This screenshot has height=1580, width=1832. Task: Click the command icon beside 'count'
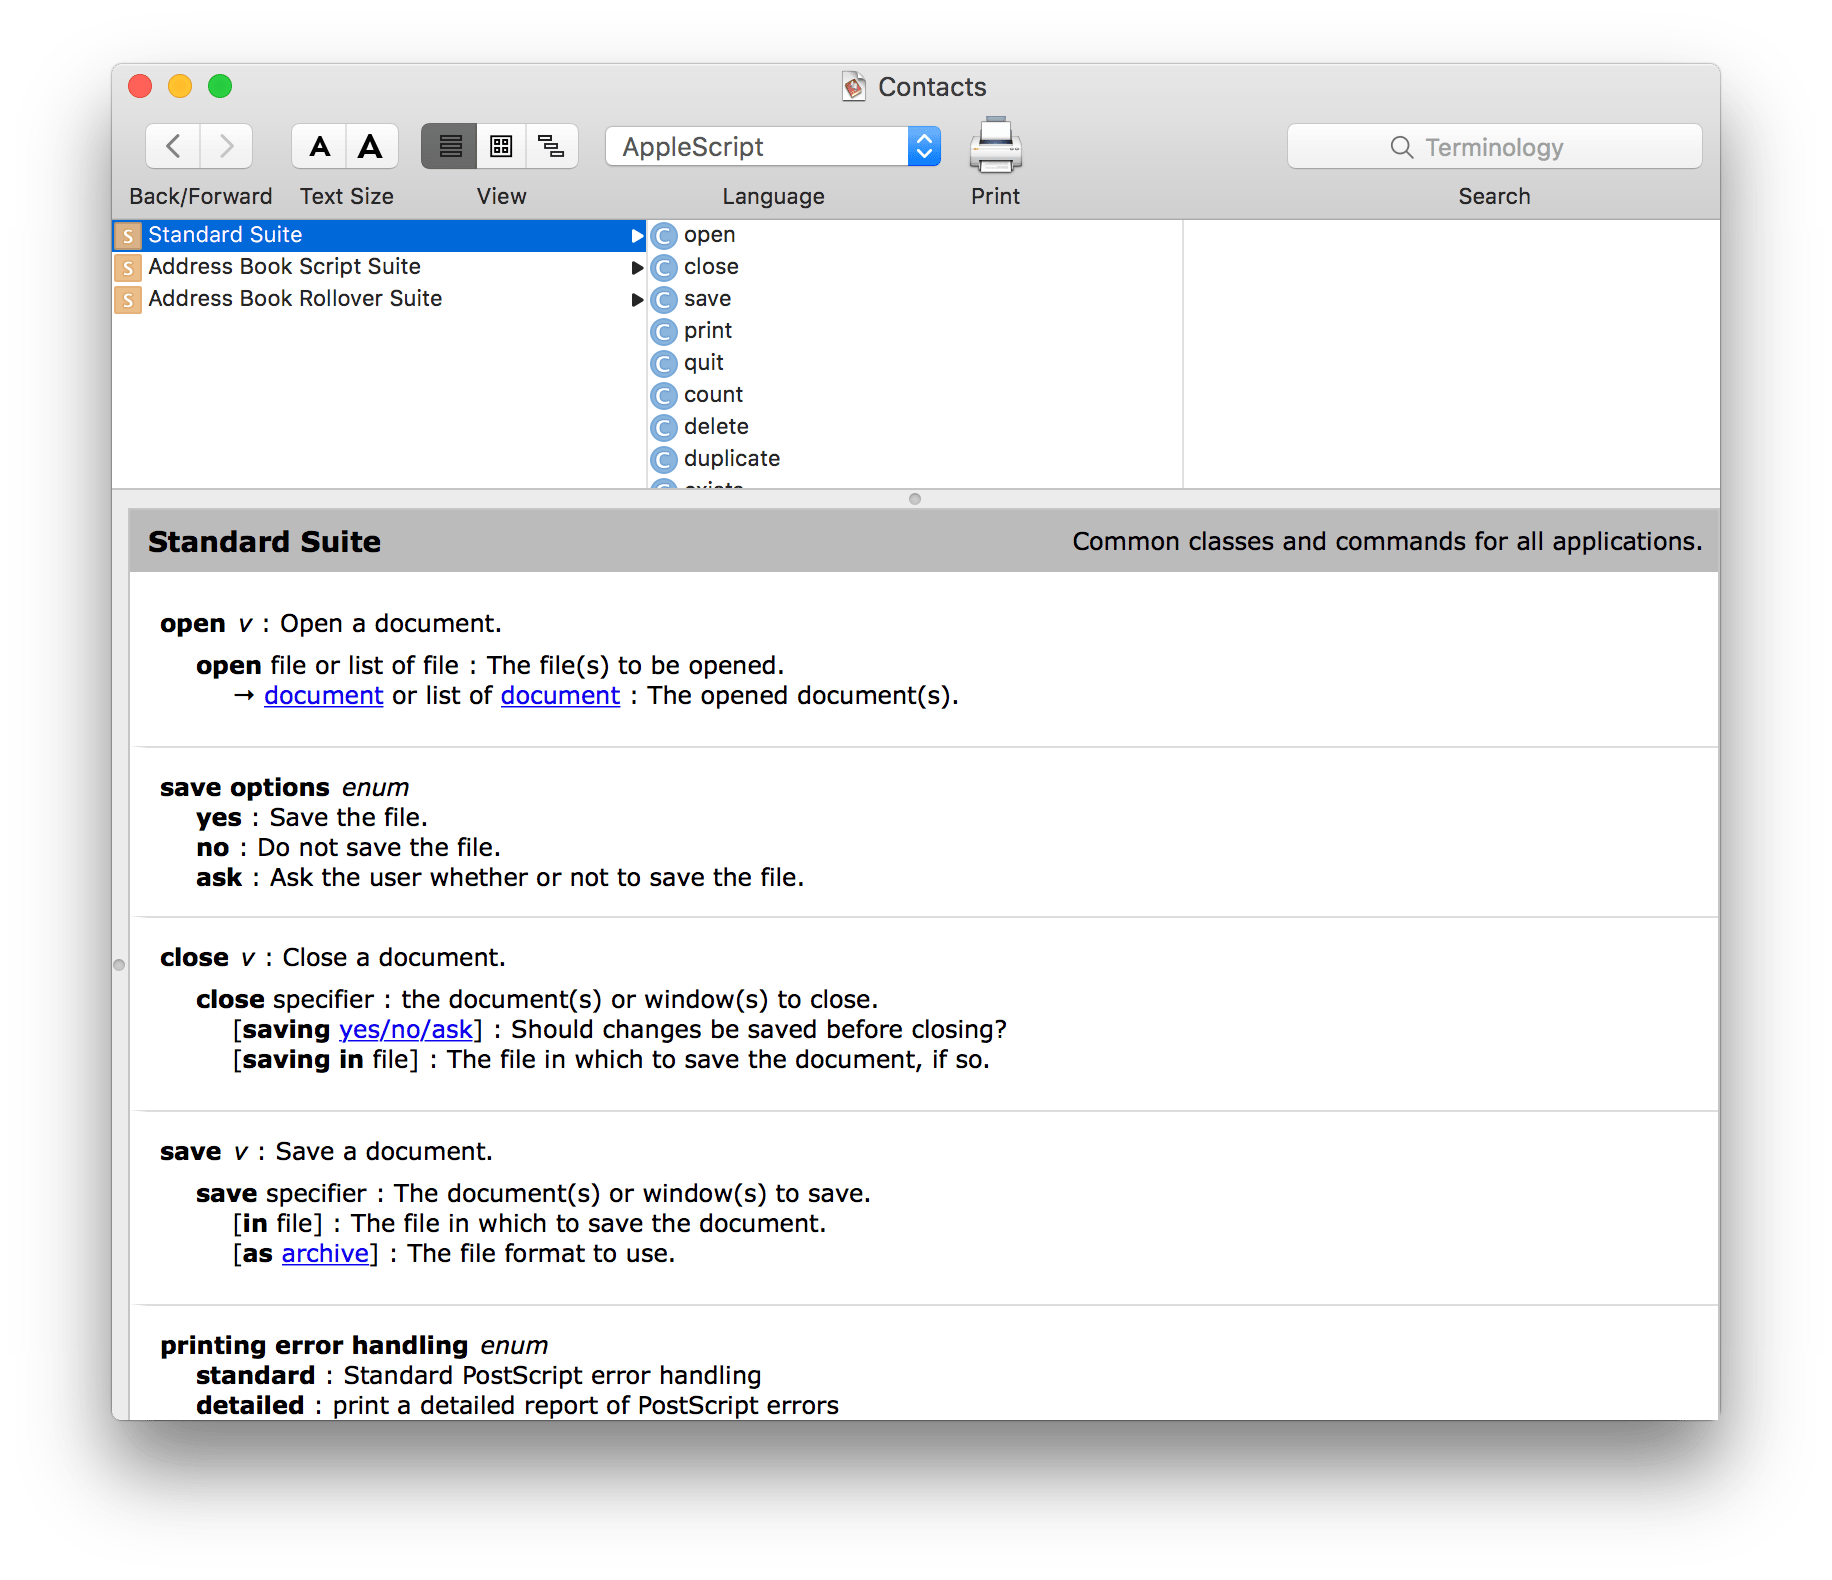pyautogui.click(x=664, y=396)
